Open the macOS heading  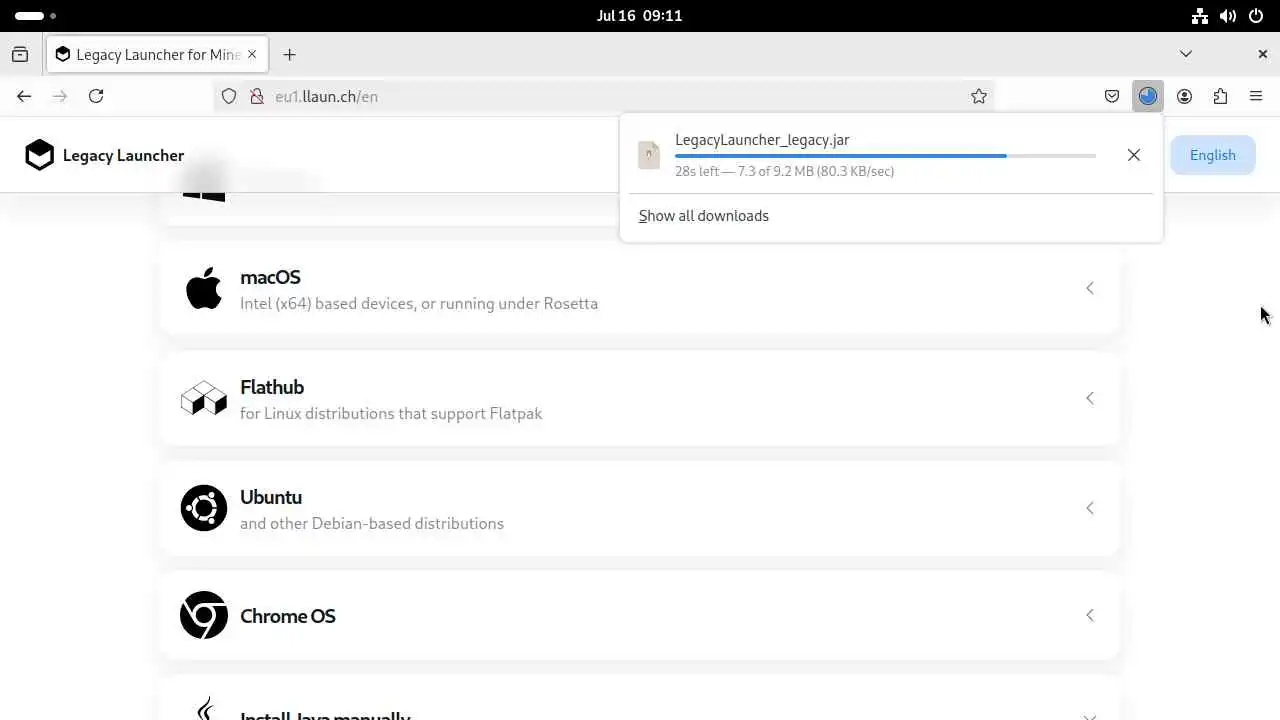click(270, 277)
